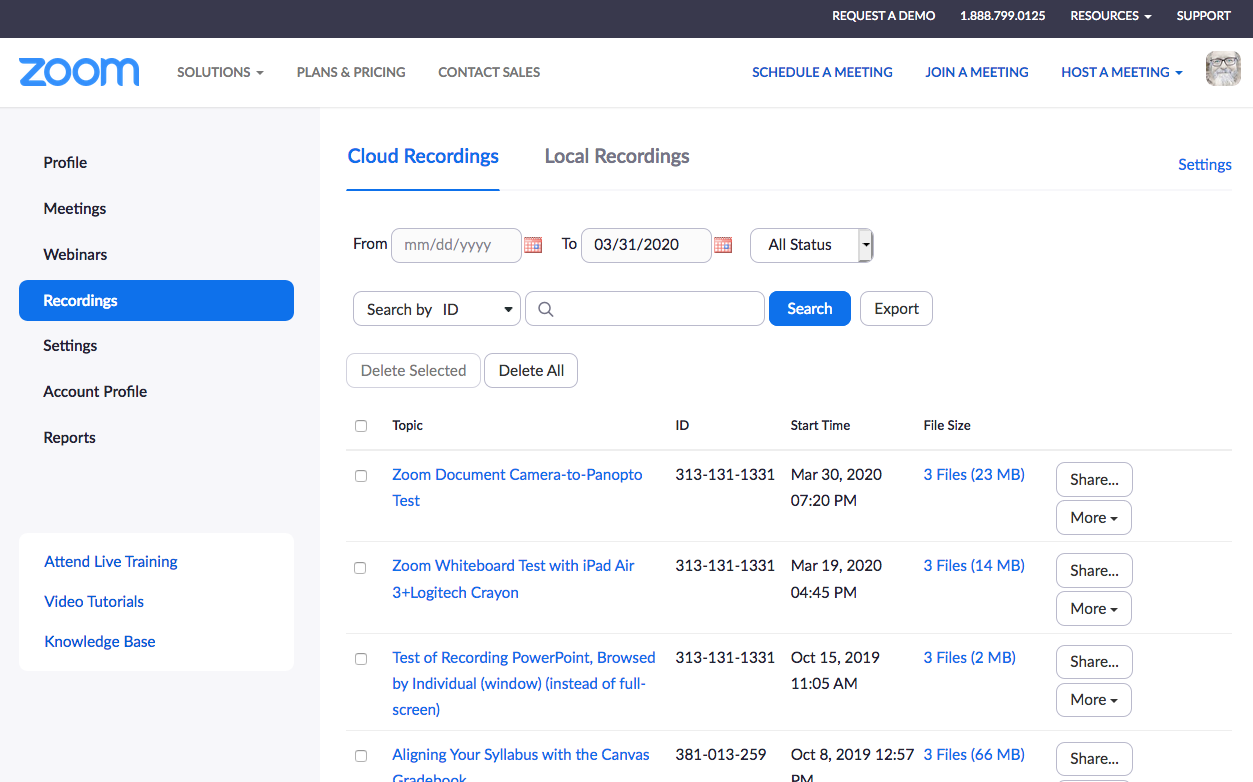This screenshot has width=1253, height=782.
Task: Click Contact Sales link
Action: pyautogui.click(x=489, y=72)
